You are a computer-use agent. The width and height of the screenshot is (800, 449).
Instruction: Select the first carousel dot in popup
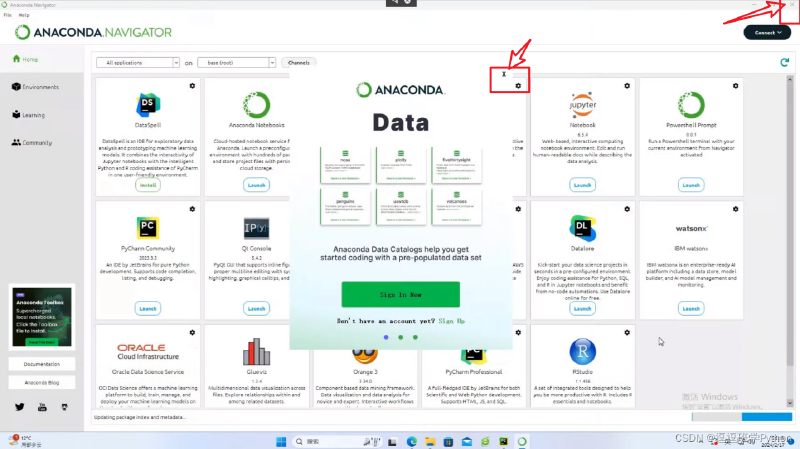pos(386,337)
